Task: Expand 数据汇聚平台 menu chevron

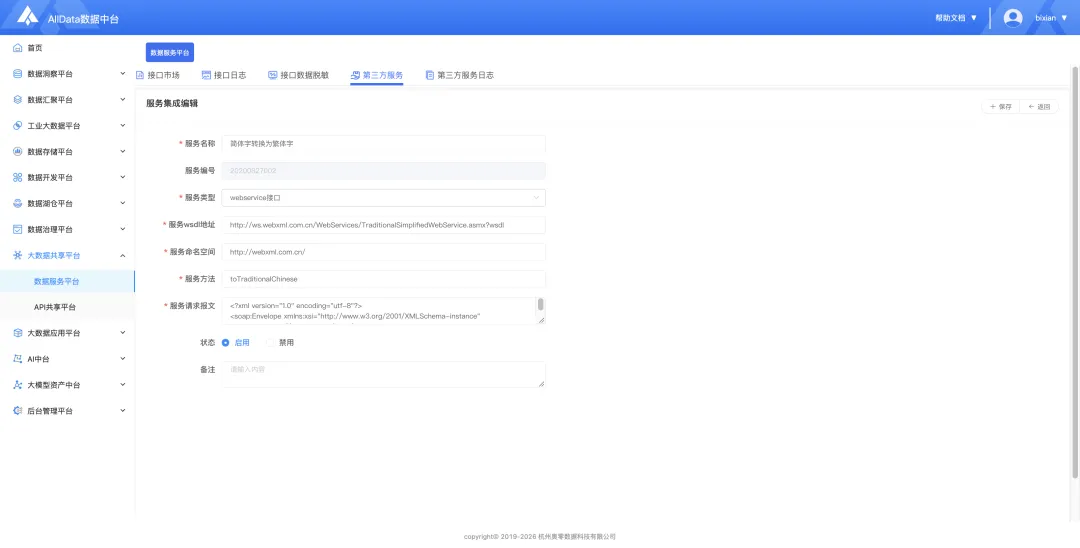Action: click(x=123, y=100)
